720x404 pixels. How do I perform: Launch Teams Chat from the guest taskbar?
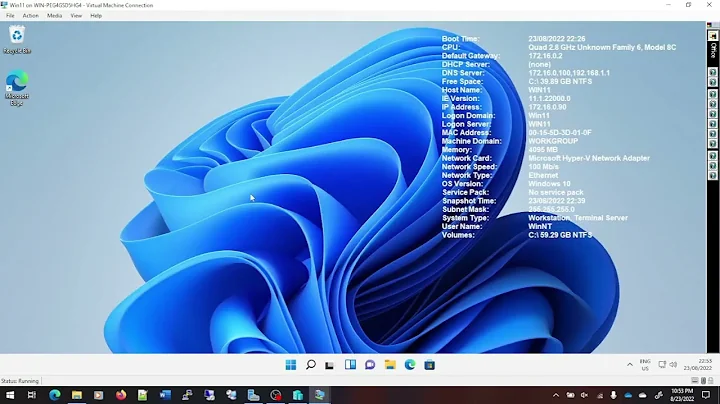pyautogui.click(x=370, y=365)
